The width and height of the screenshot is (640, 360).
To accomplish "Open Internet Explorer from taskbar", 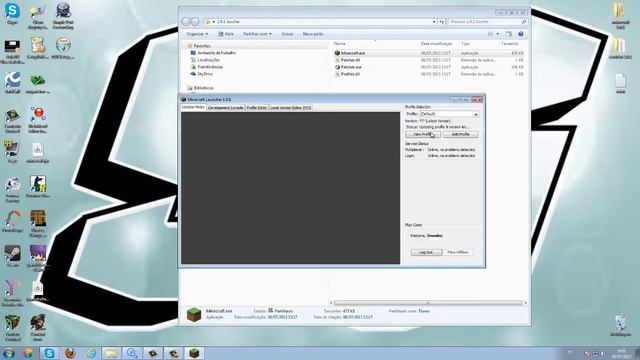I will tap(91, 353).
